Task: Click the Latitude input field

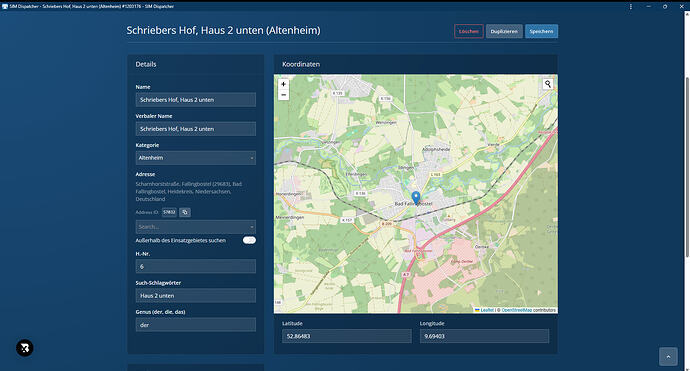Action: pos(347,336)
